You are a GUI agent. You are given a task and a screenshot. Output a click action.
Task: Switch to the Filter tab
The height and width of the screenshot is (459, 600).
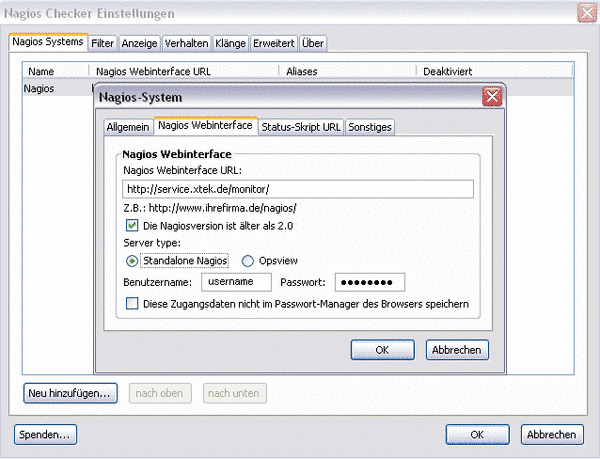[102, 44]
